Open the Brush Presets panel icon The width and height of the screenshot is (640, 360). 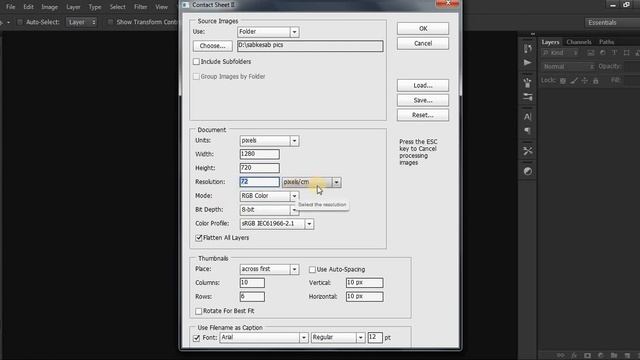point(527,82)
